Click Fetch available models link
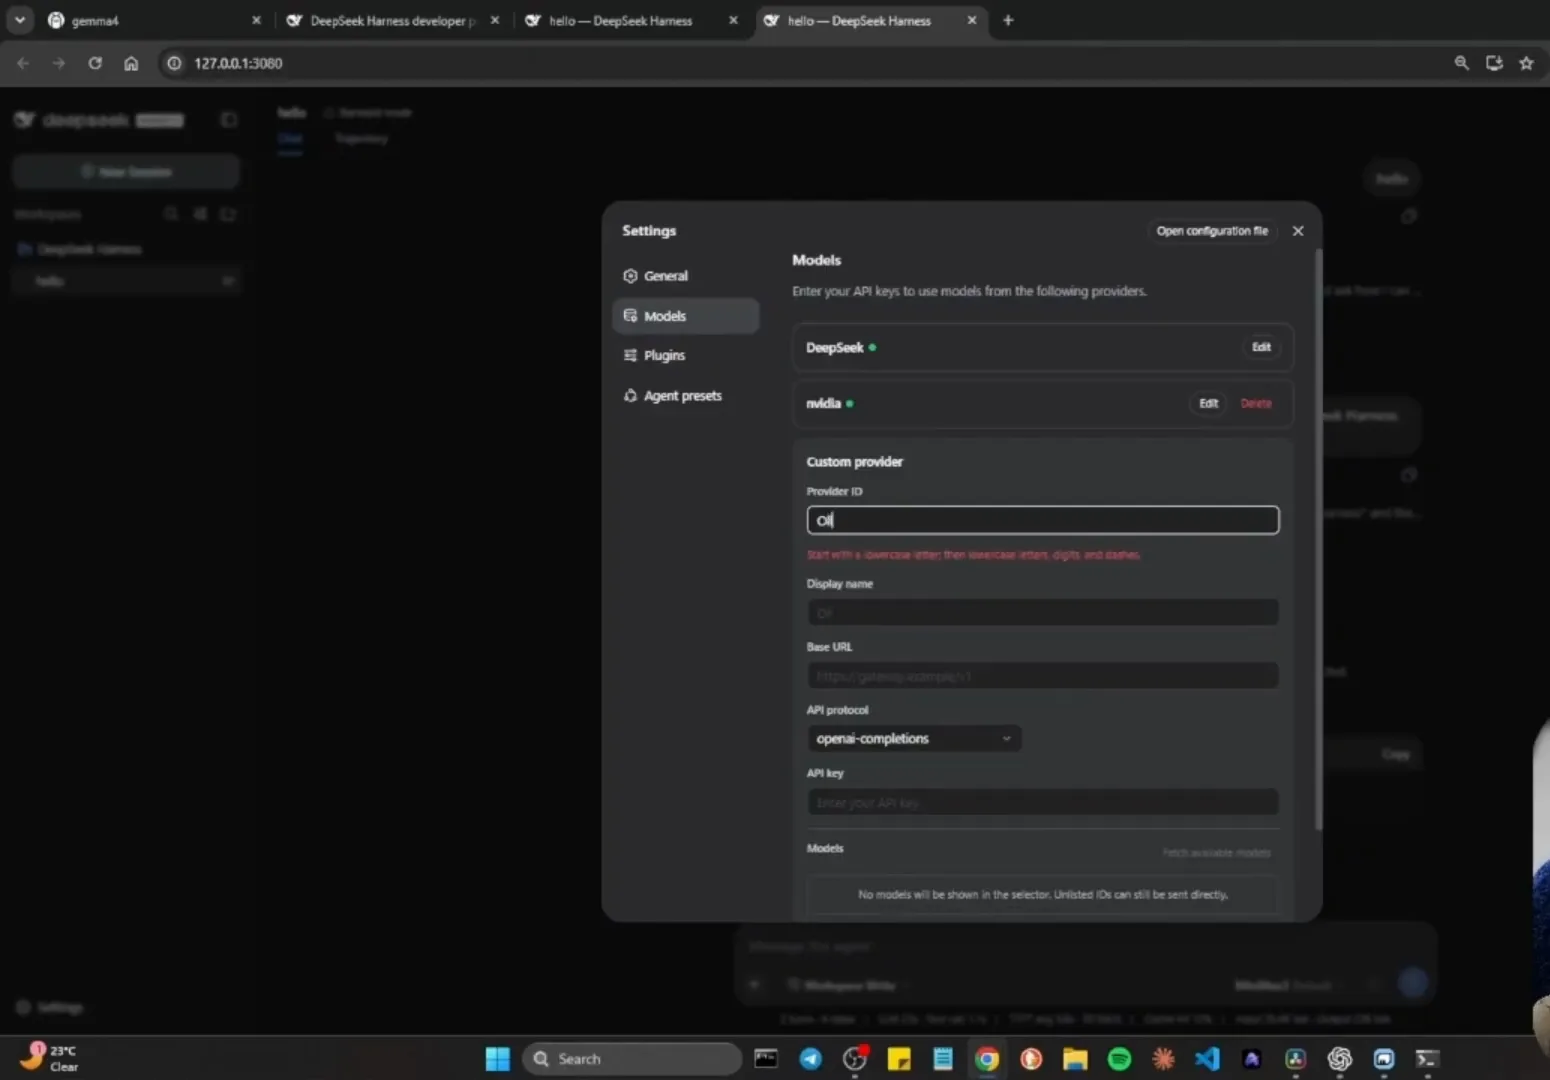The height and width of the screenshot is (1080, 1550). point(1216,853)
